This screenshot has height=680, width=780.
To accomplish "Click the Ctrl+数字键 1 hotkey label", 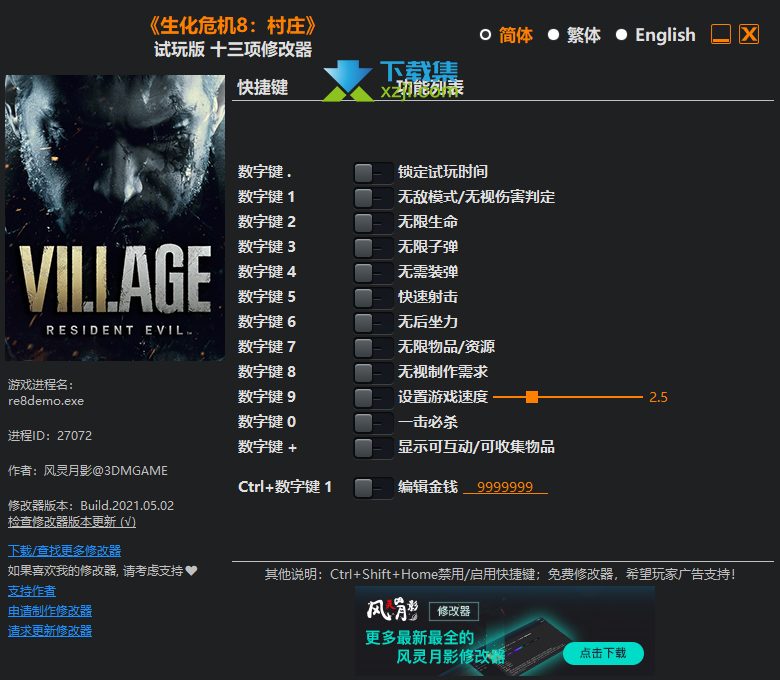I will coord(285,487).
